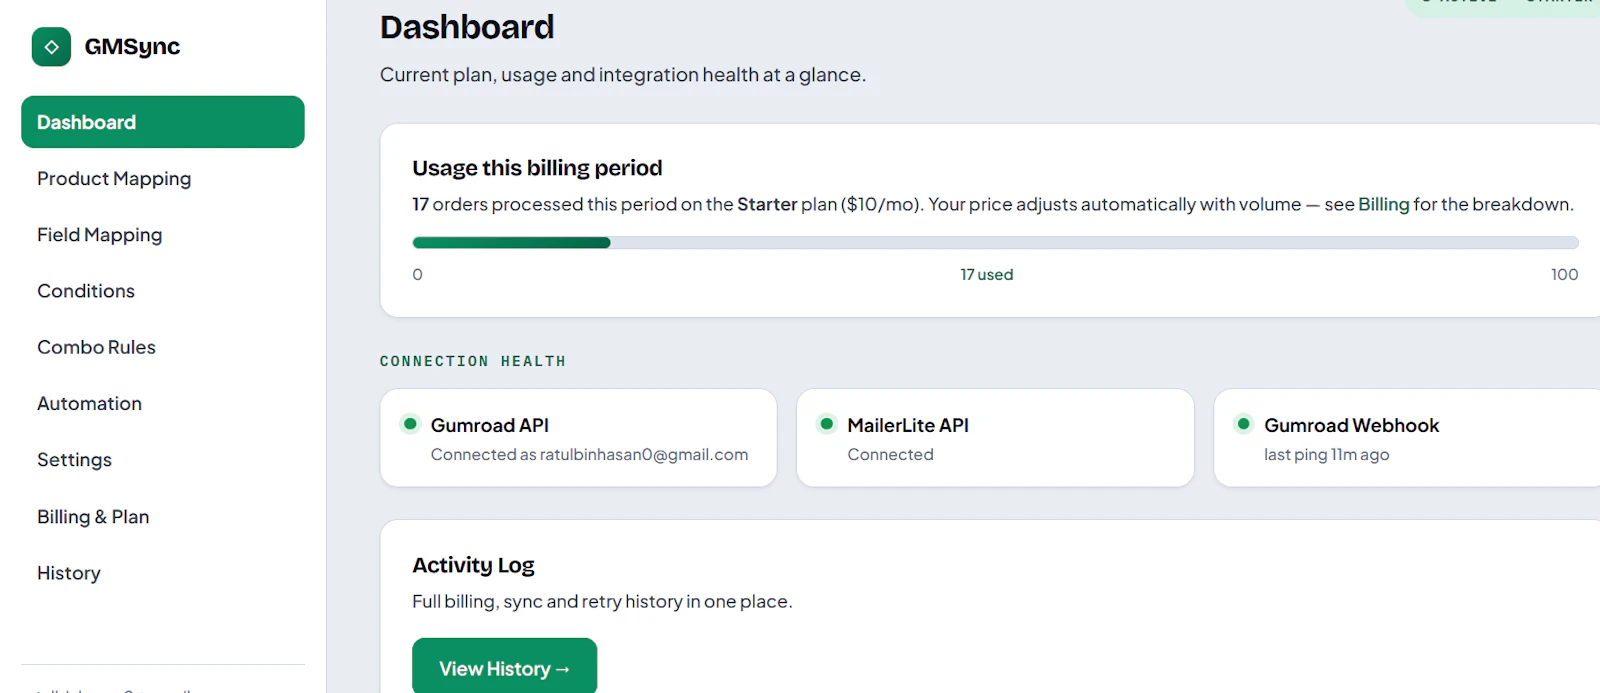This screenshot has height=693, width=1600.
Task: Click the Gumroad Webhook status dot
Action: pos(1243,424)
